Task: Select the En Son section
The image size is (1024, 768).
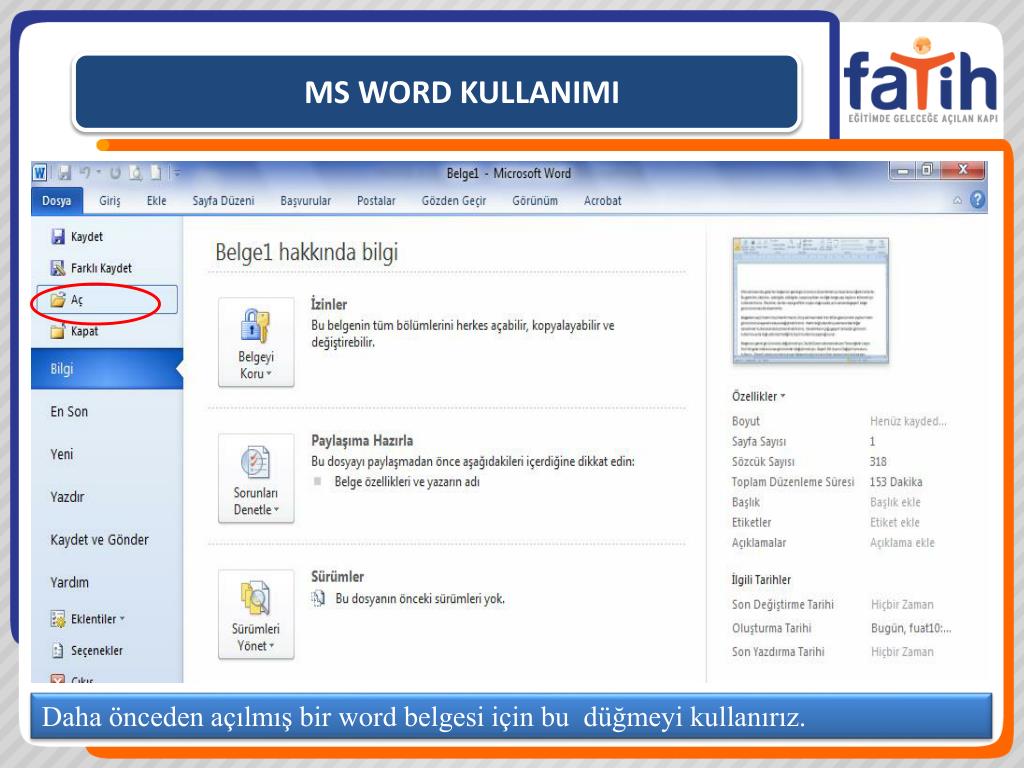Action: 69,411
